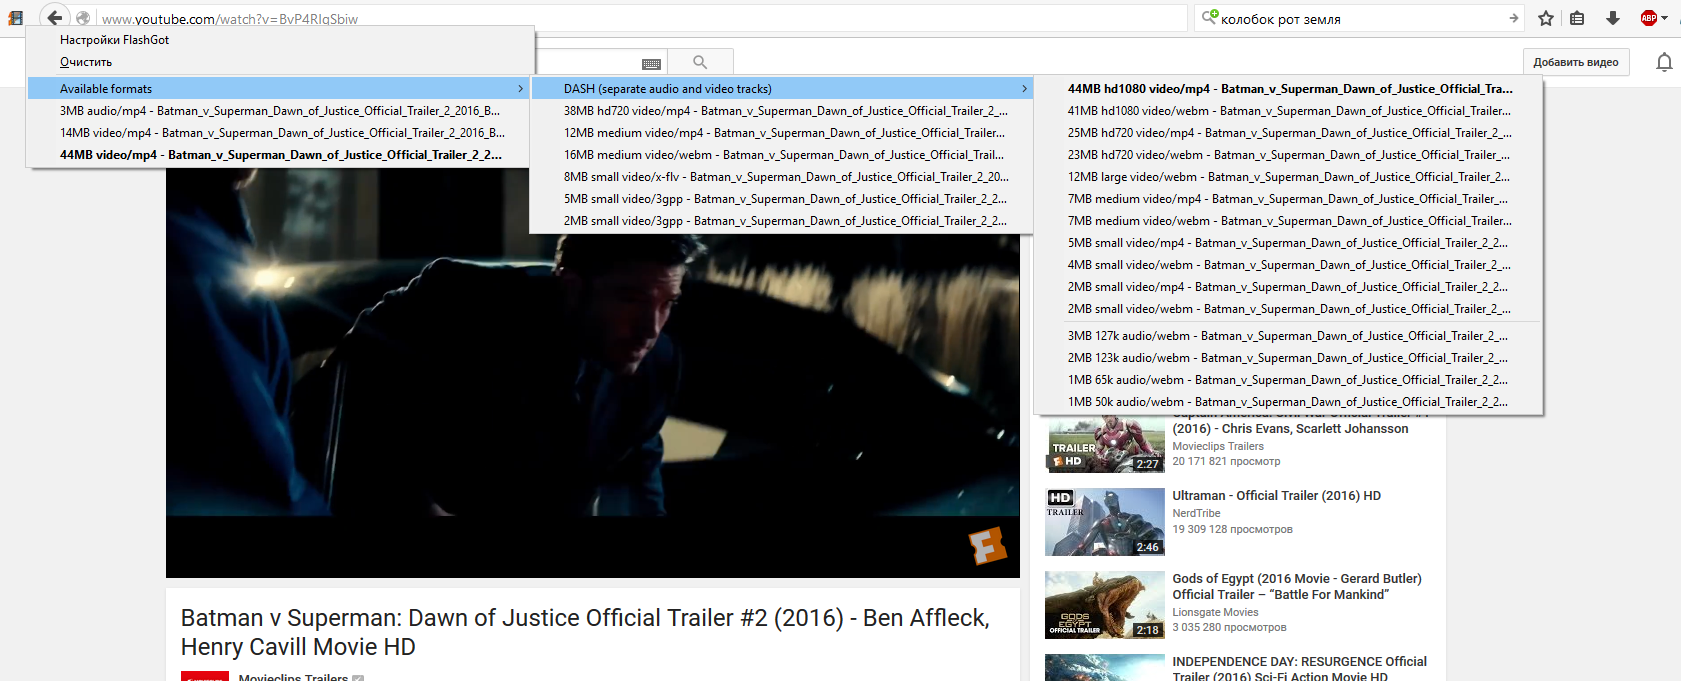Click the Adblock Plus ABP icon

[x=1649, y=18]
